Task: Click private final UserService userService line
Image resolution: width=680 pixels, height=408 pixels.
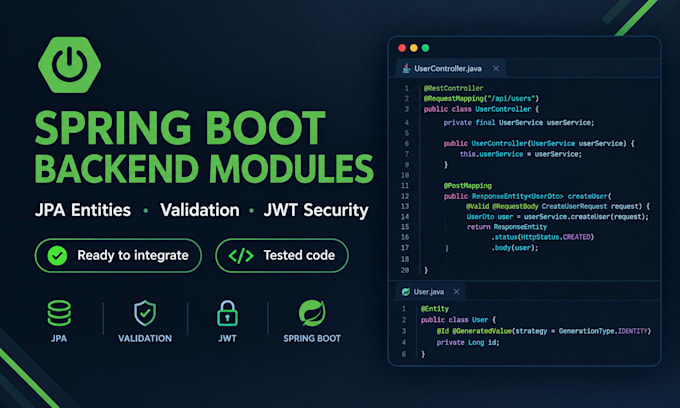Action: 519,123
